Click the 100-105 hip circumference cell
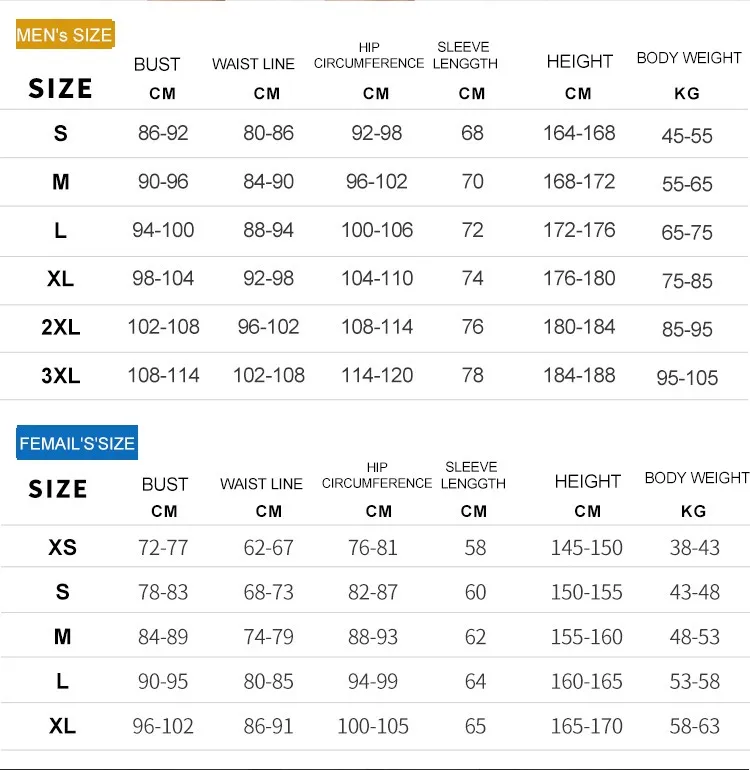The image size is (750, 770). (373, 726)
